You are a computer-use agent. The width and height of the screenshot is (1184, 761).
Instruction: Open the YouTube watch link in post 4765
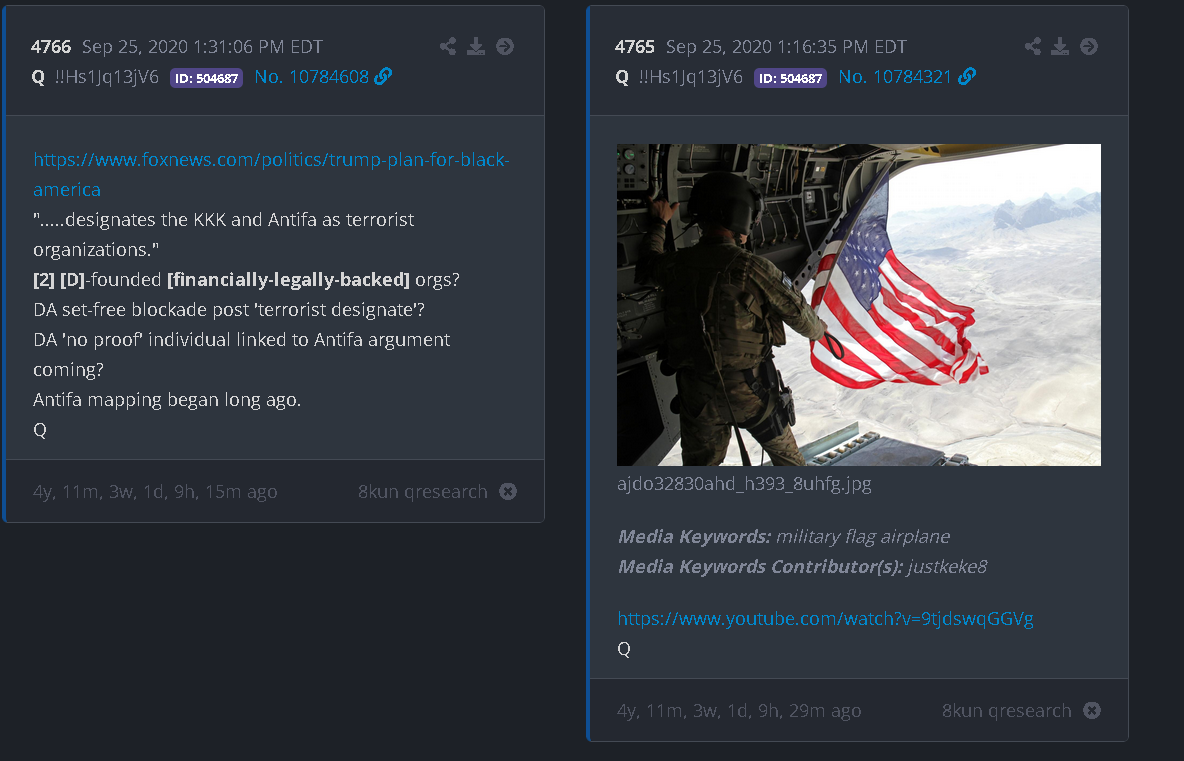[x=825, y=619]
